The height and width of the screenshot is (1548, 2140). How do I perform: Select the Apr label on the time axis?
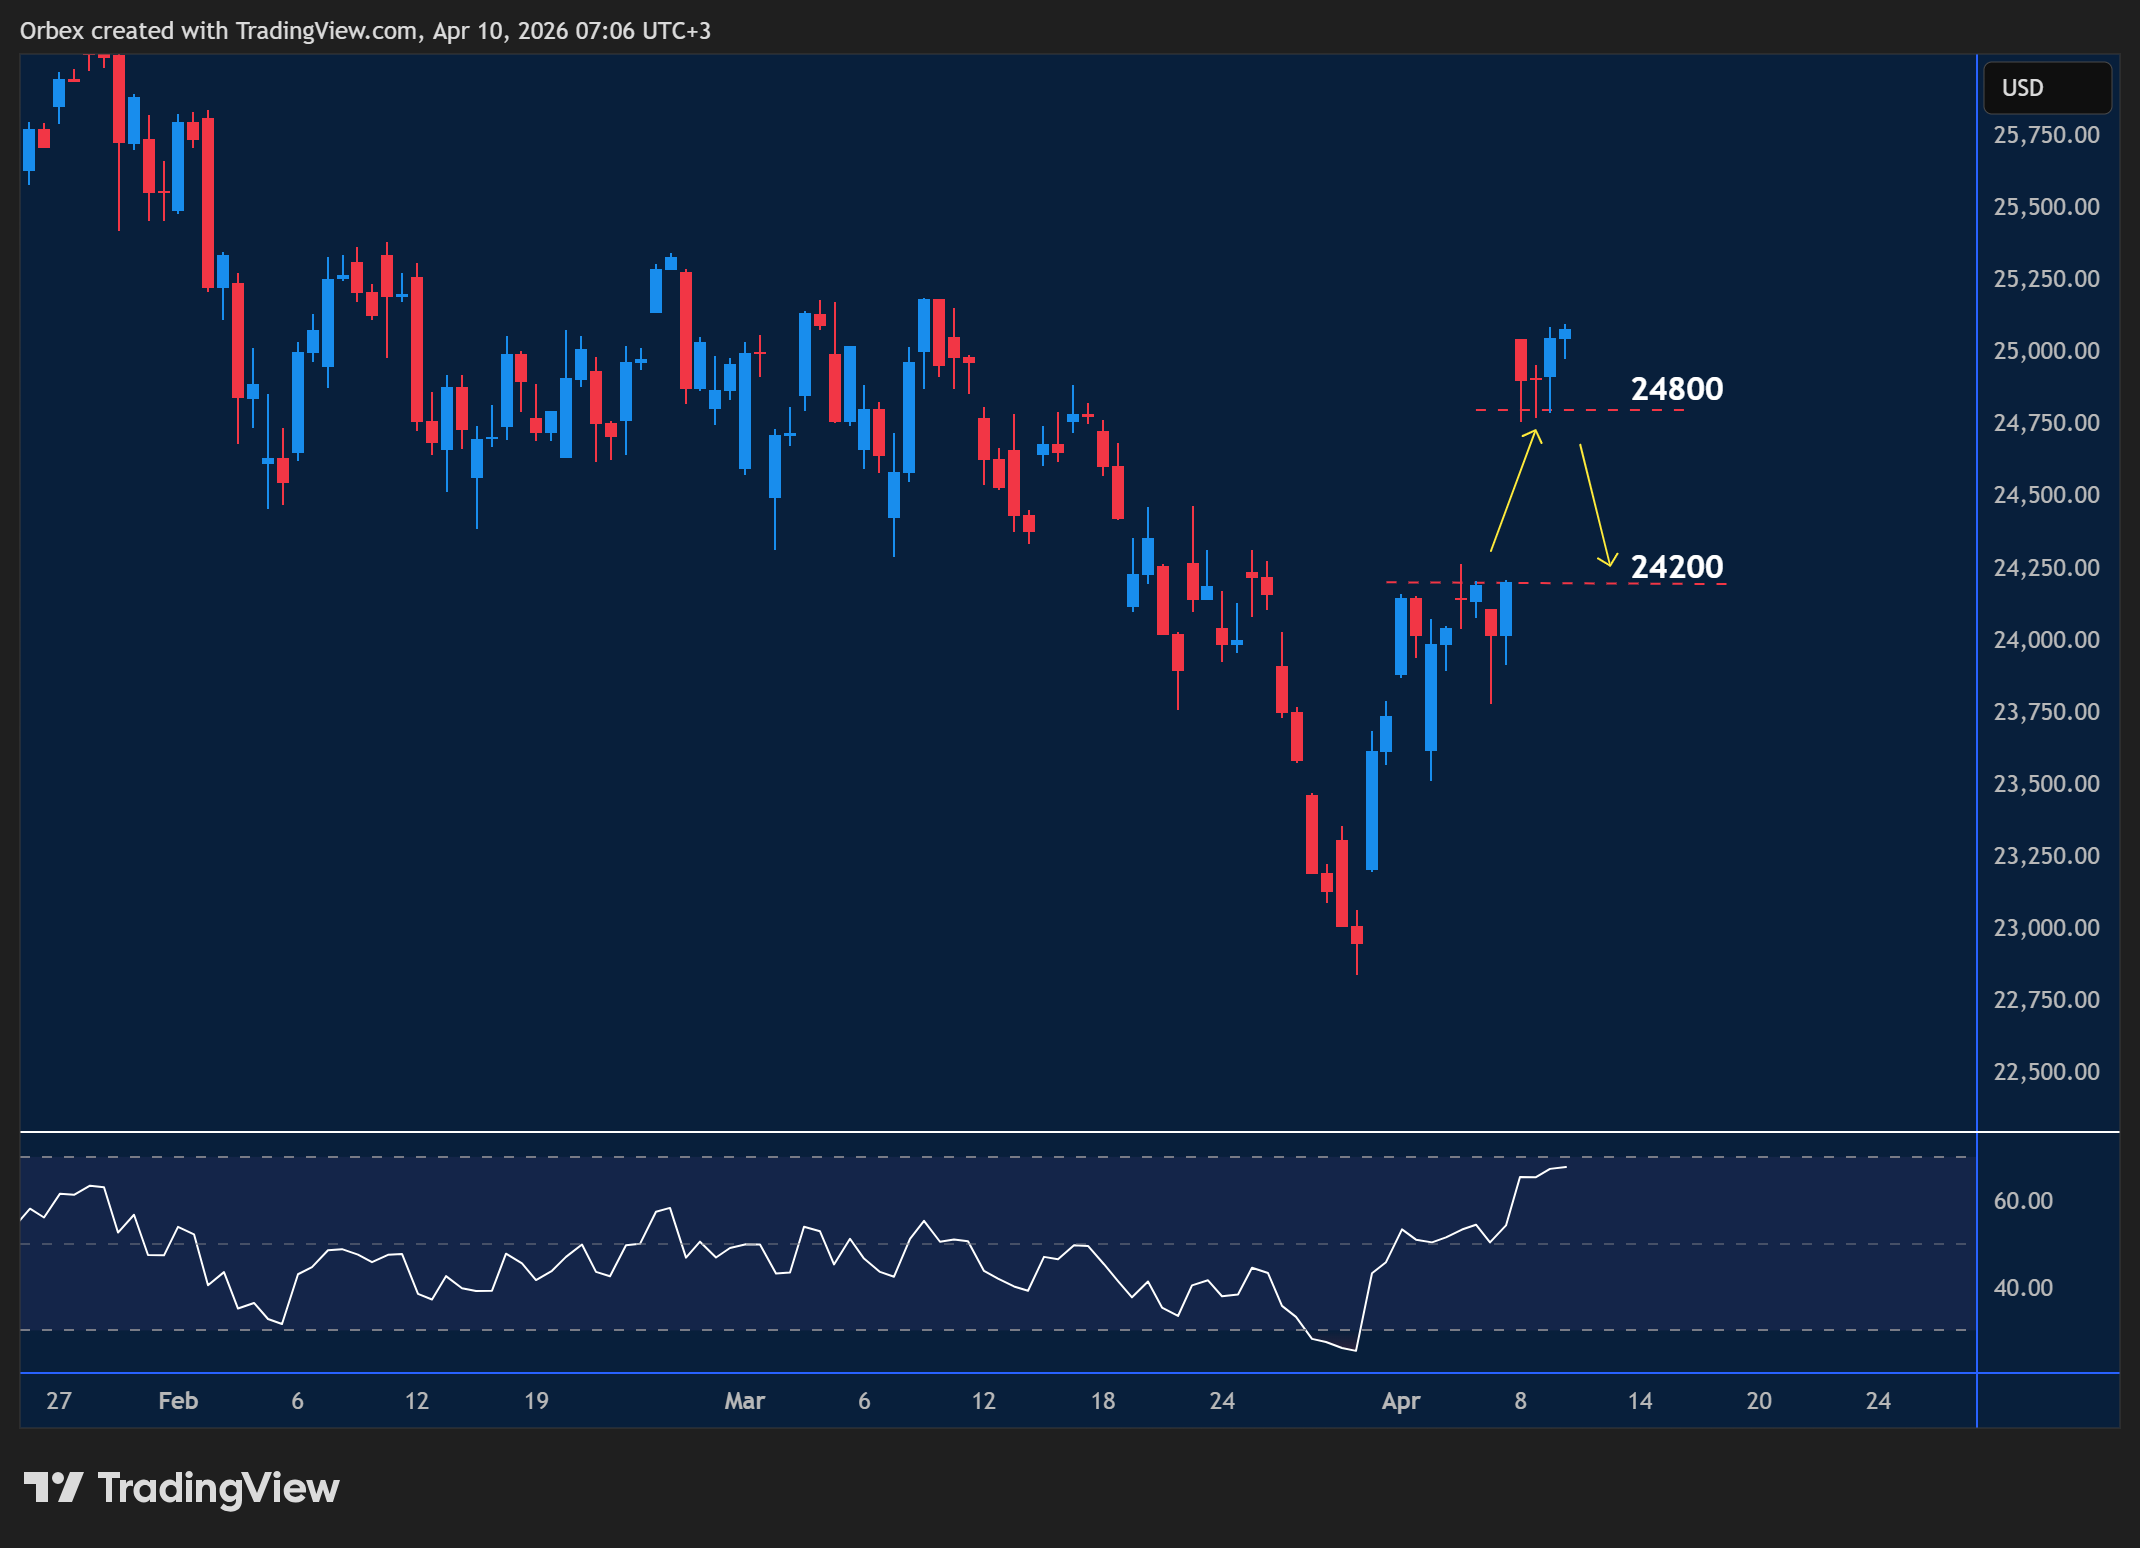click(x=1402, y=1401)
